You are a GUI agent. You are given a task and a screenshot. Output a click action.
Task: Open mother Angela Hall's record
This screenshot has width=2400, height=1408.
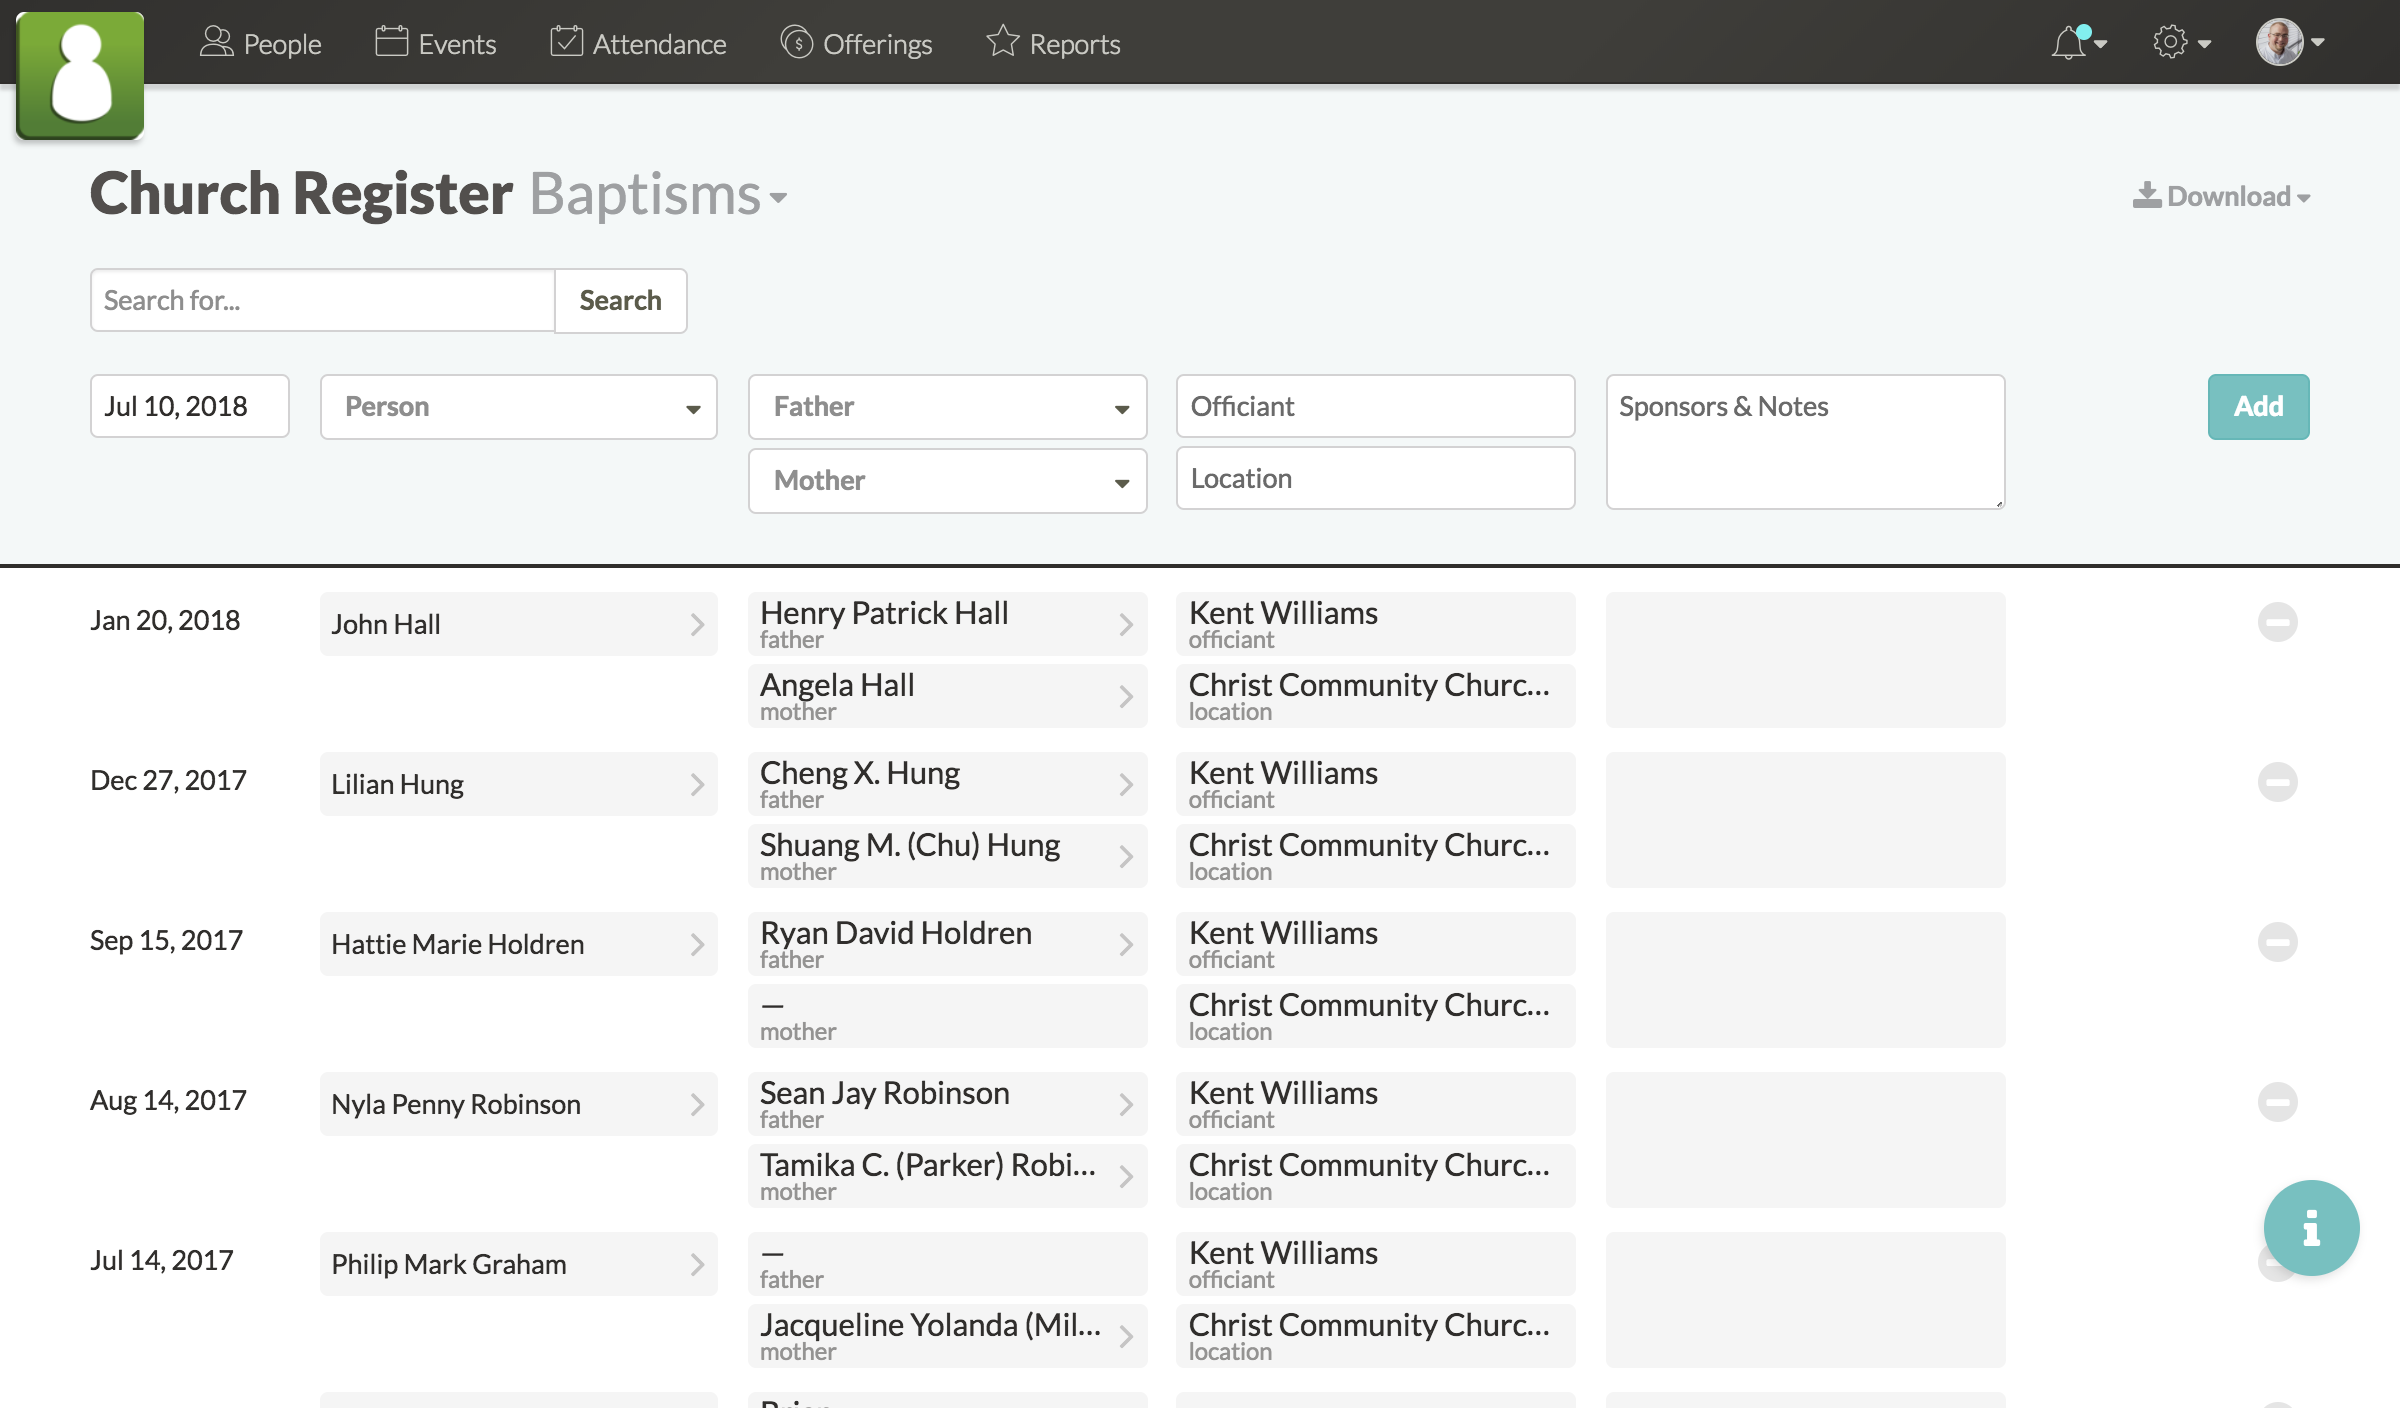[947, 696]
